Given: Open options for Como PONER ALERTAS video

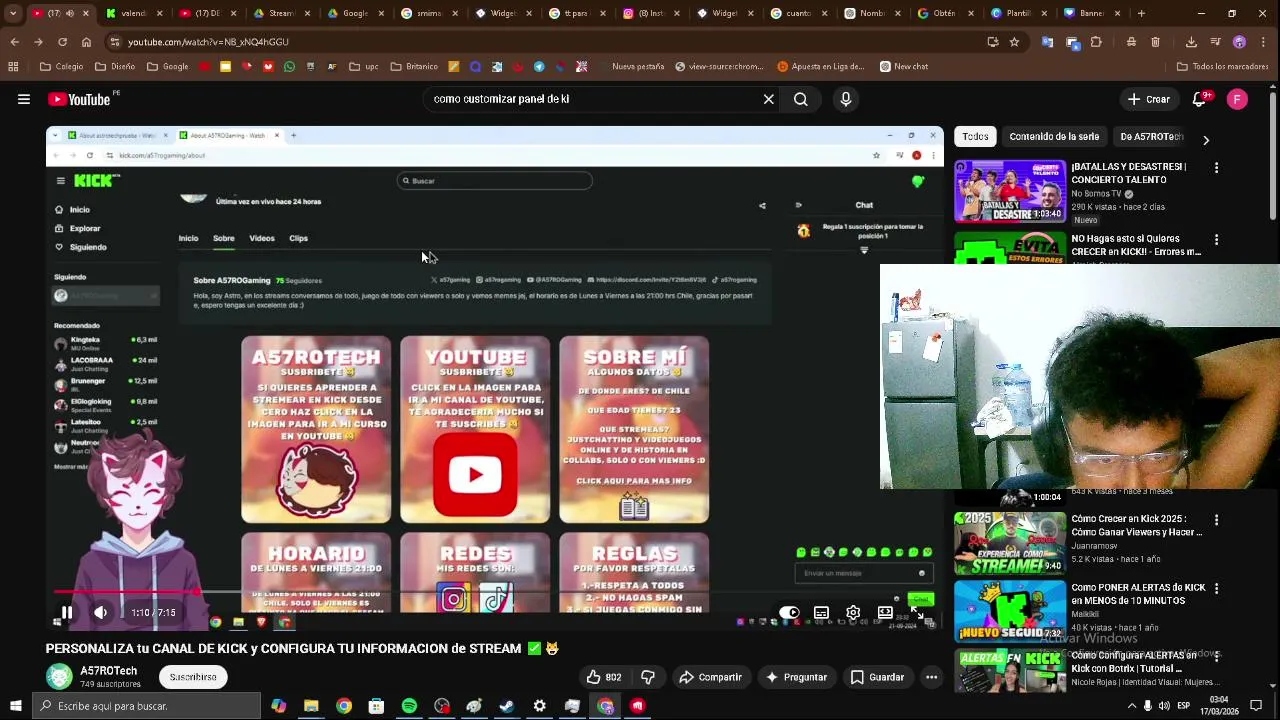Looking at the screenshot, I should [x=1216, y=589].
